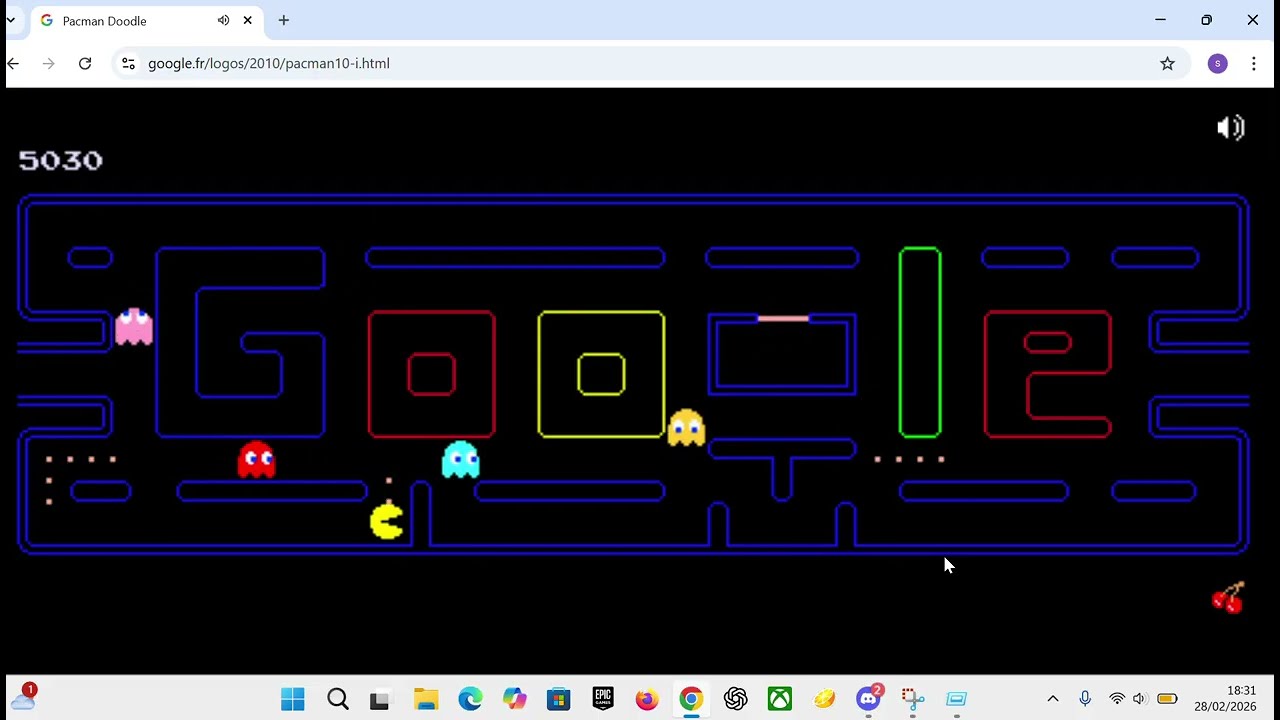Open the Chrome profile avatar
The image size is (1280, 720).
(1217, 63)
